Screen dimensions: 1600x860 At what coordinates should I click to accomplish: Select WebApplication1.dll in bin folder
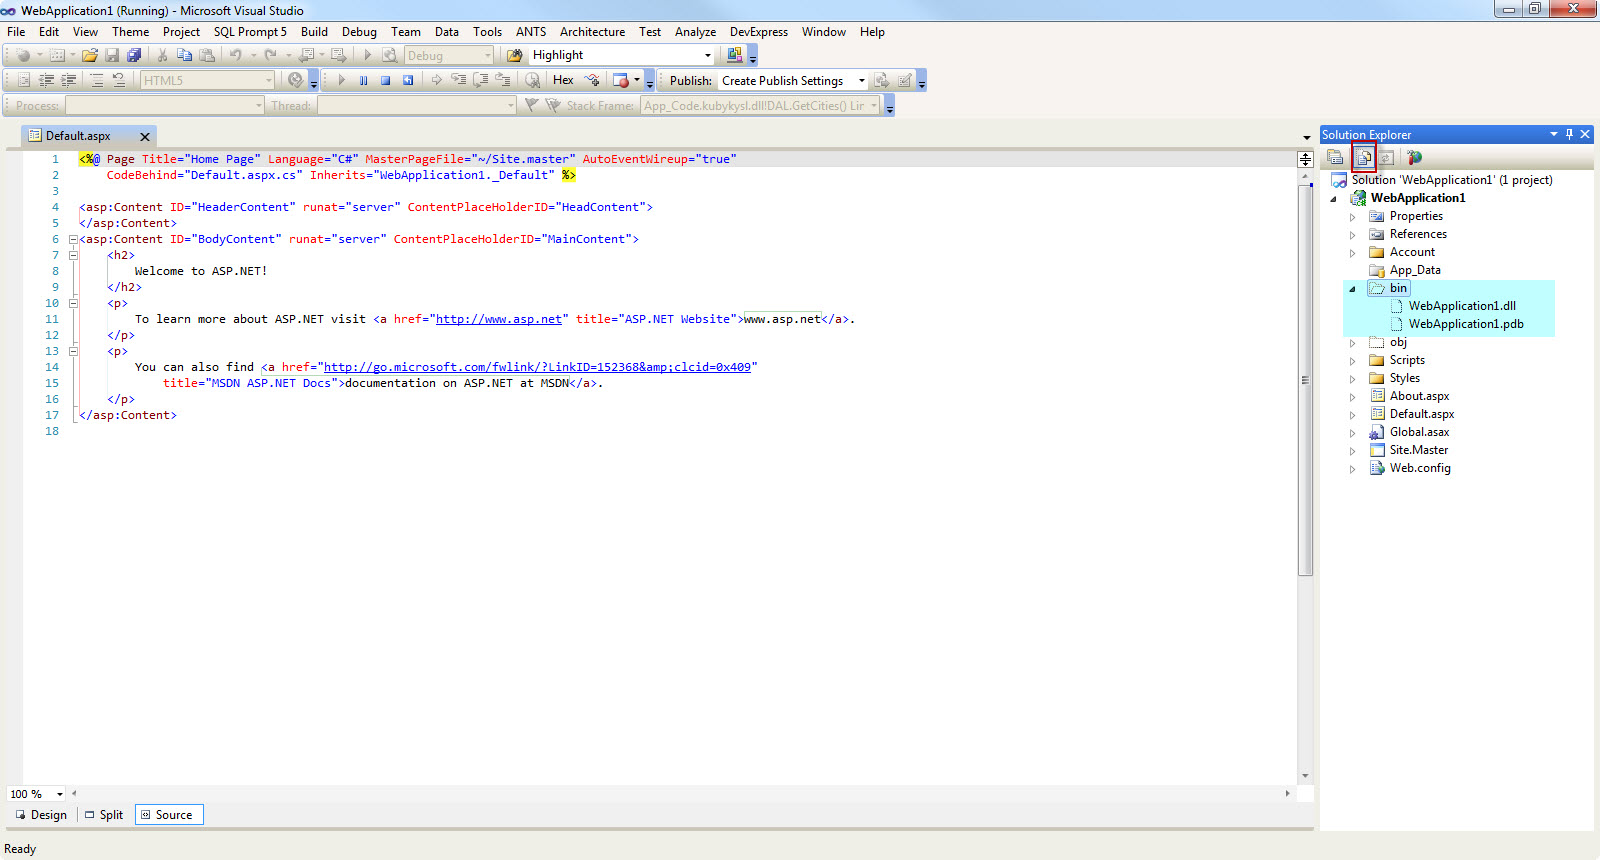[x=1462, y=306]
